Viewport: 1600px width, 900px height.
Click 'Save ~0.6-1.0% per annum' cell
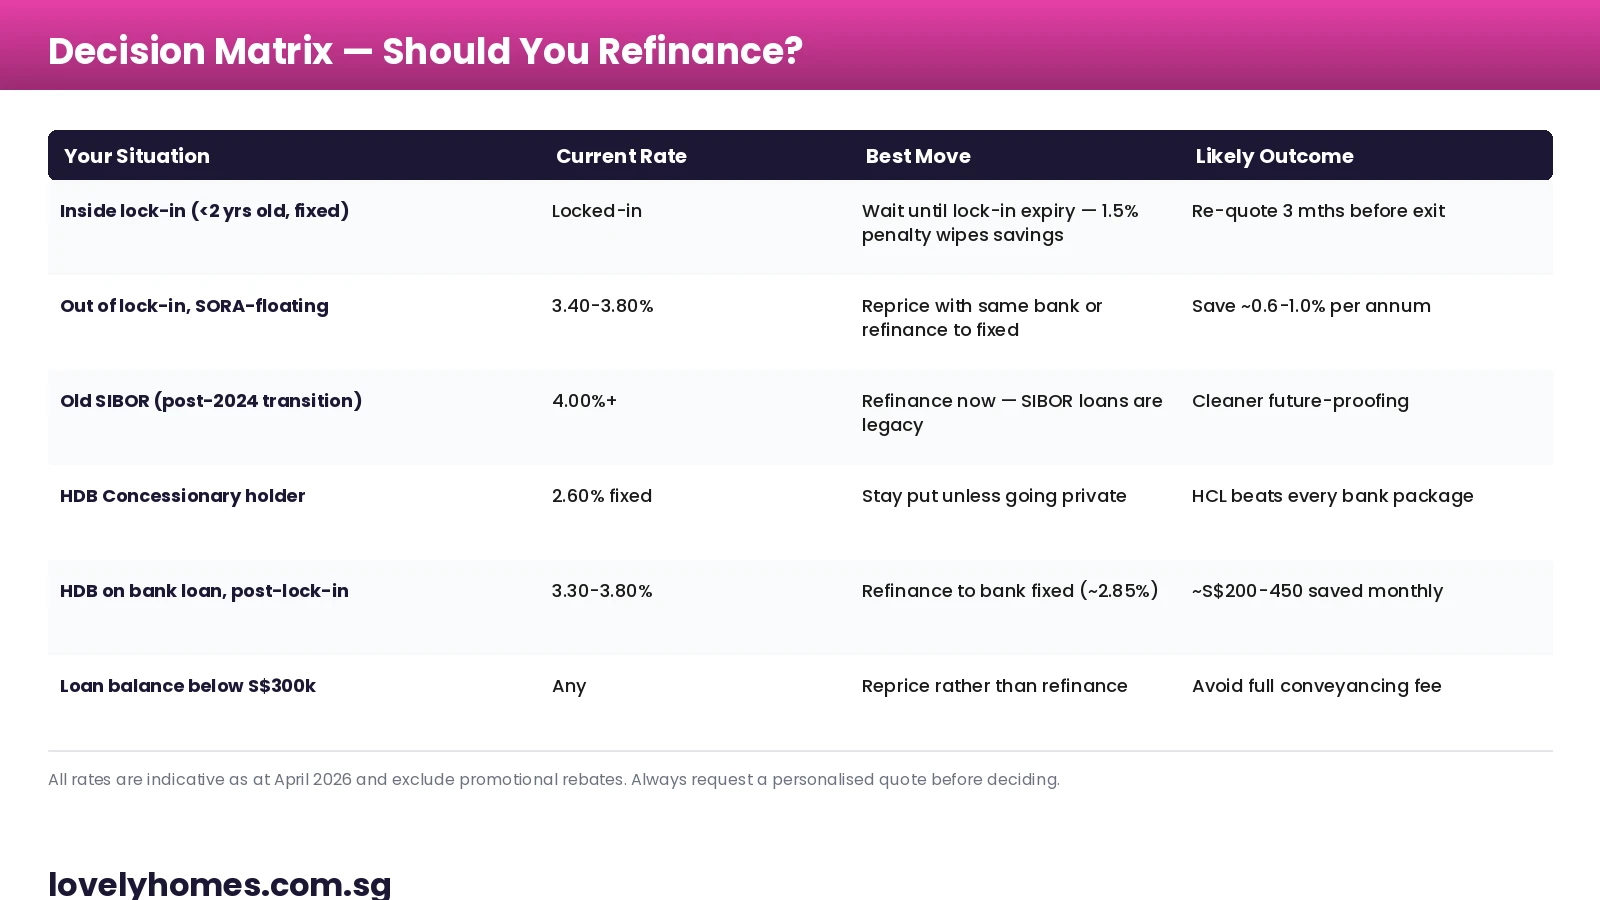pyautogui.click(x=1311, y=306)
